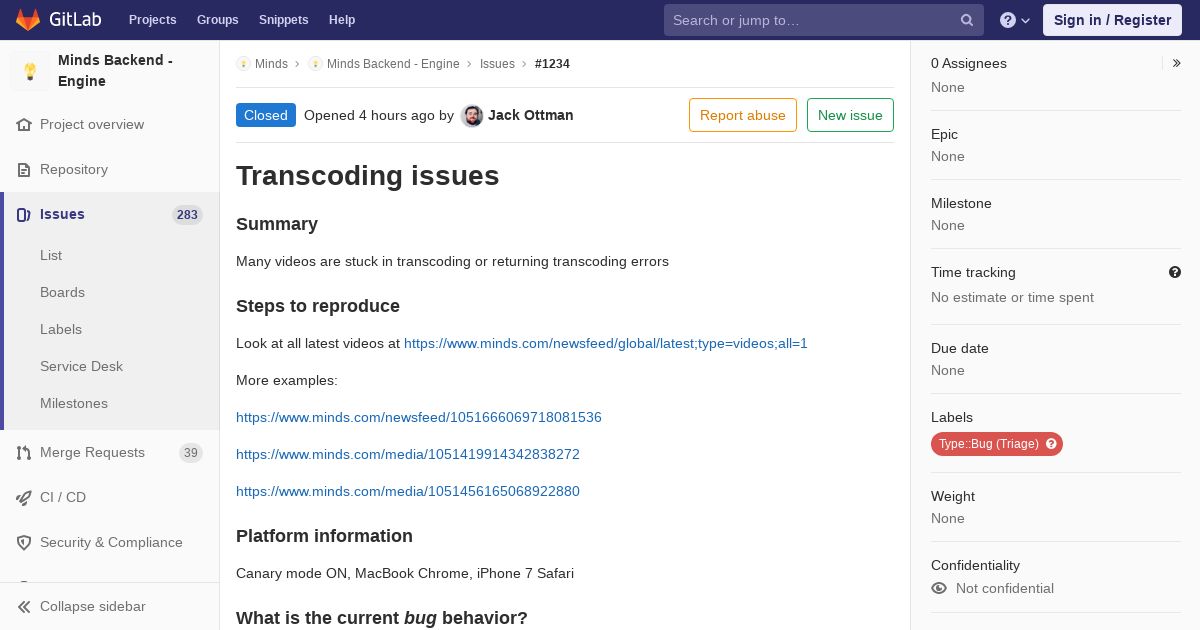The height and width of the screenshot is (630, 1200).
Task: Click Minds Backend - Engine breadcrumb link
Action: click(x=393, y=64)
